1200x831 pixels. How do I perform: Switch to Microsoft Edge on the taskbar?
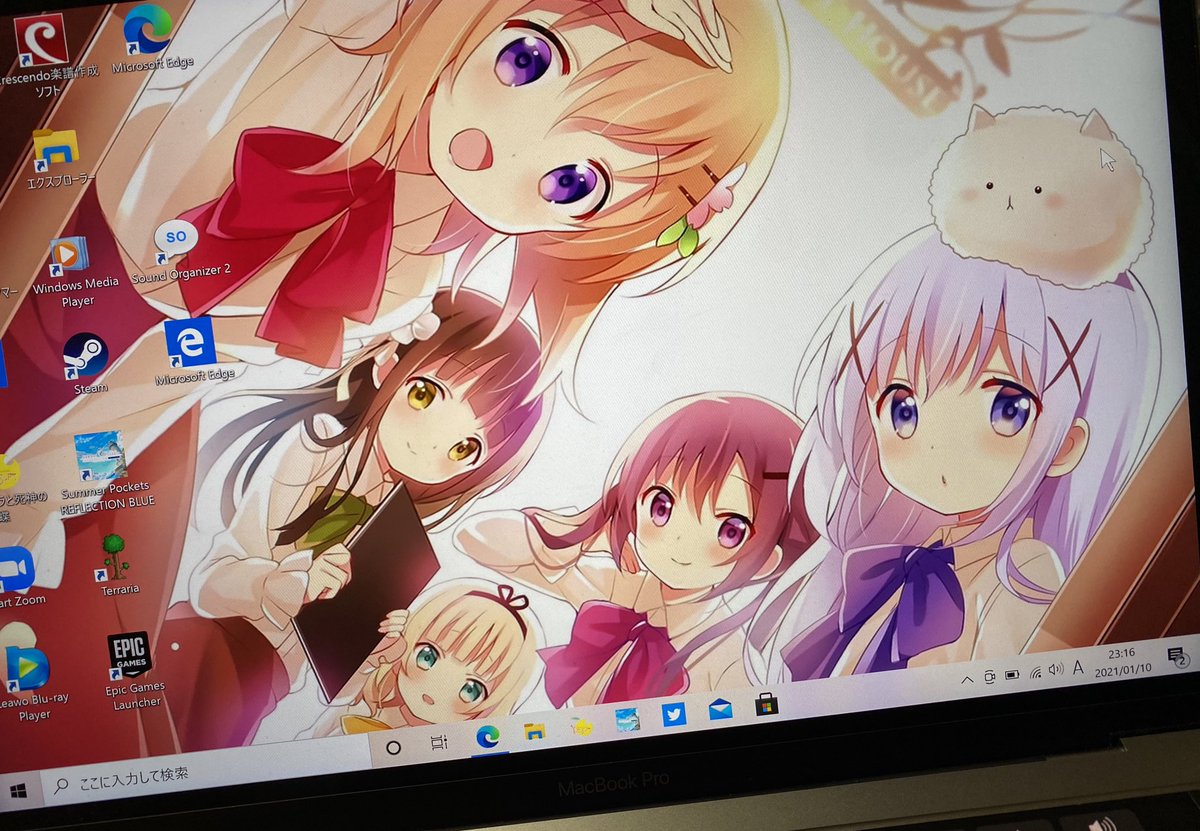click(488, 736)
